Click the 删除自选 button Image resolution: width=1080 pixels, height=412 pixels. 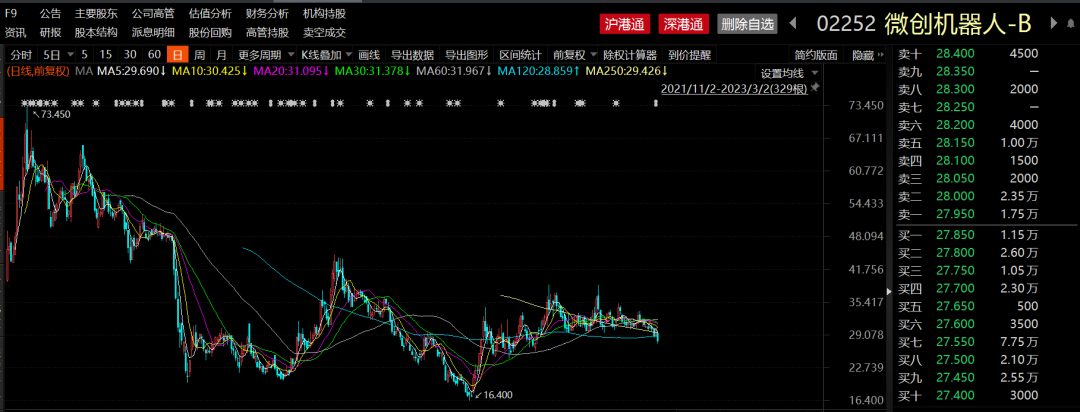pos(747,24)
